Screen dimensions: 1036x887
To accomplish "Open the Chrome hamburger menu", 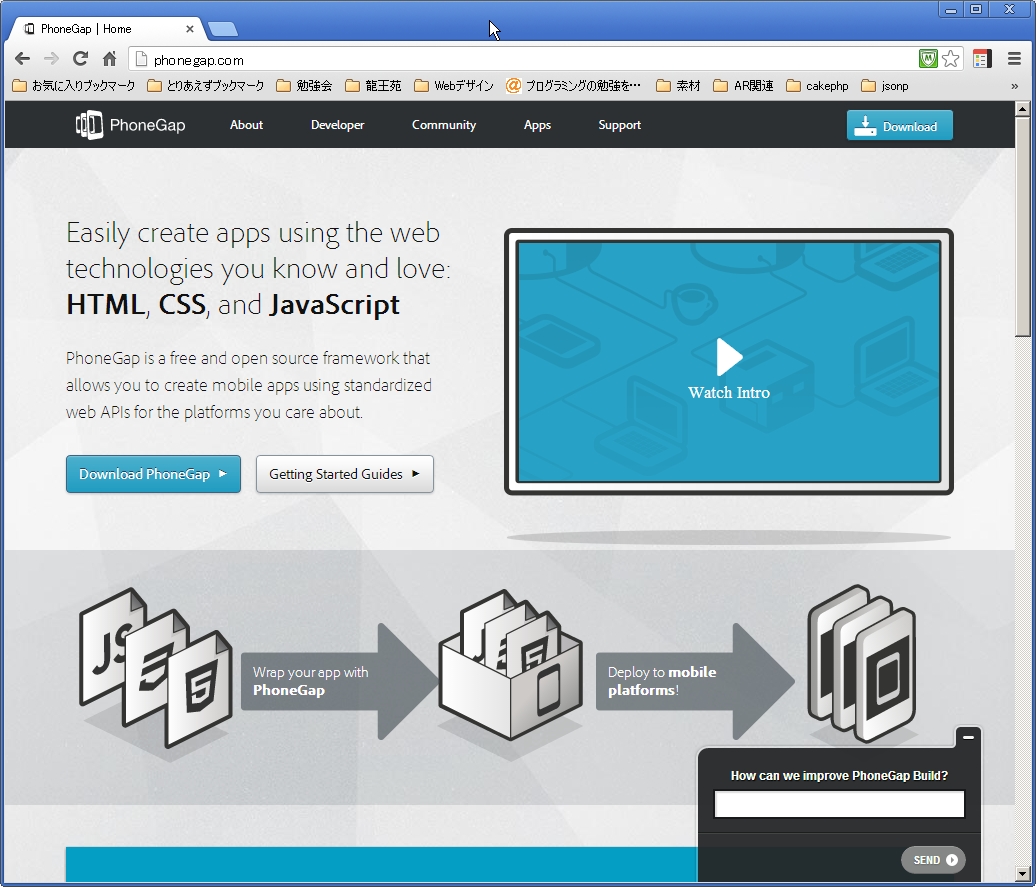I will click(x=1014, y=59).
